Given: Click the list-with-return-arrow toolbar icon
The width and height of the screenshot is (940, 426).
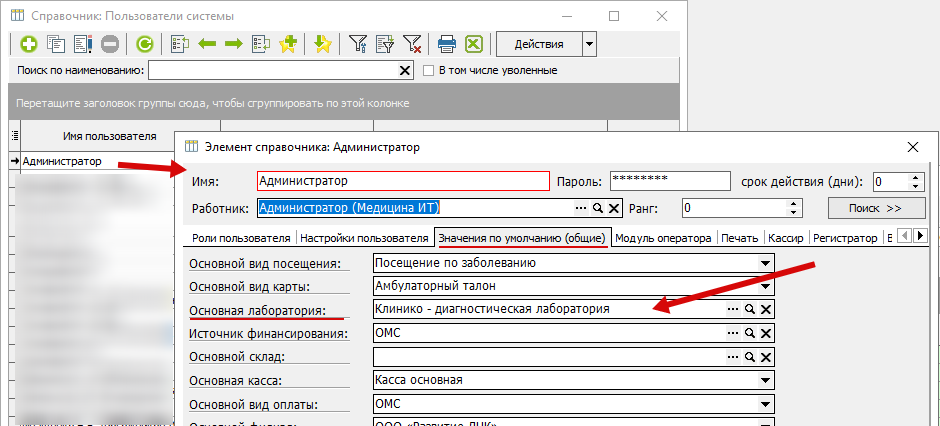Looking at the screenshot, I should coord(261,44).
